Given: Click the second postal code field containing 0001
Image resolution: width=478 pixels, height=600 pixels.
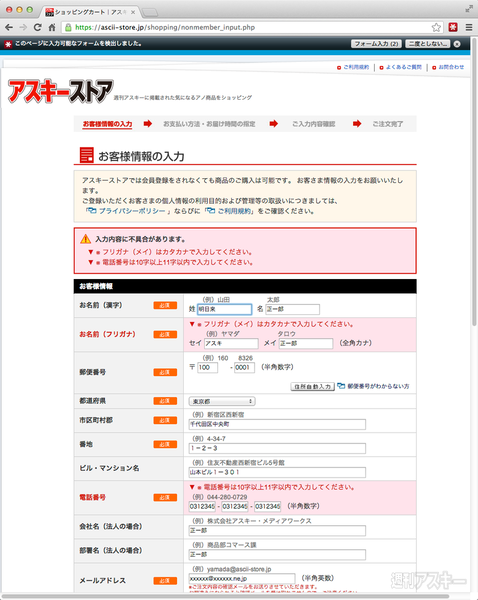Looking at the screenshot, I should point(245,367).
